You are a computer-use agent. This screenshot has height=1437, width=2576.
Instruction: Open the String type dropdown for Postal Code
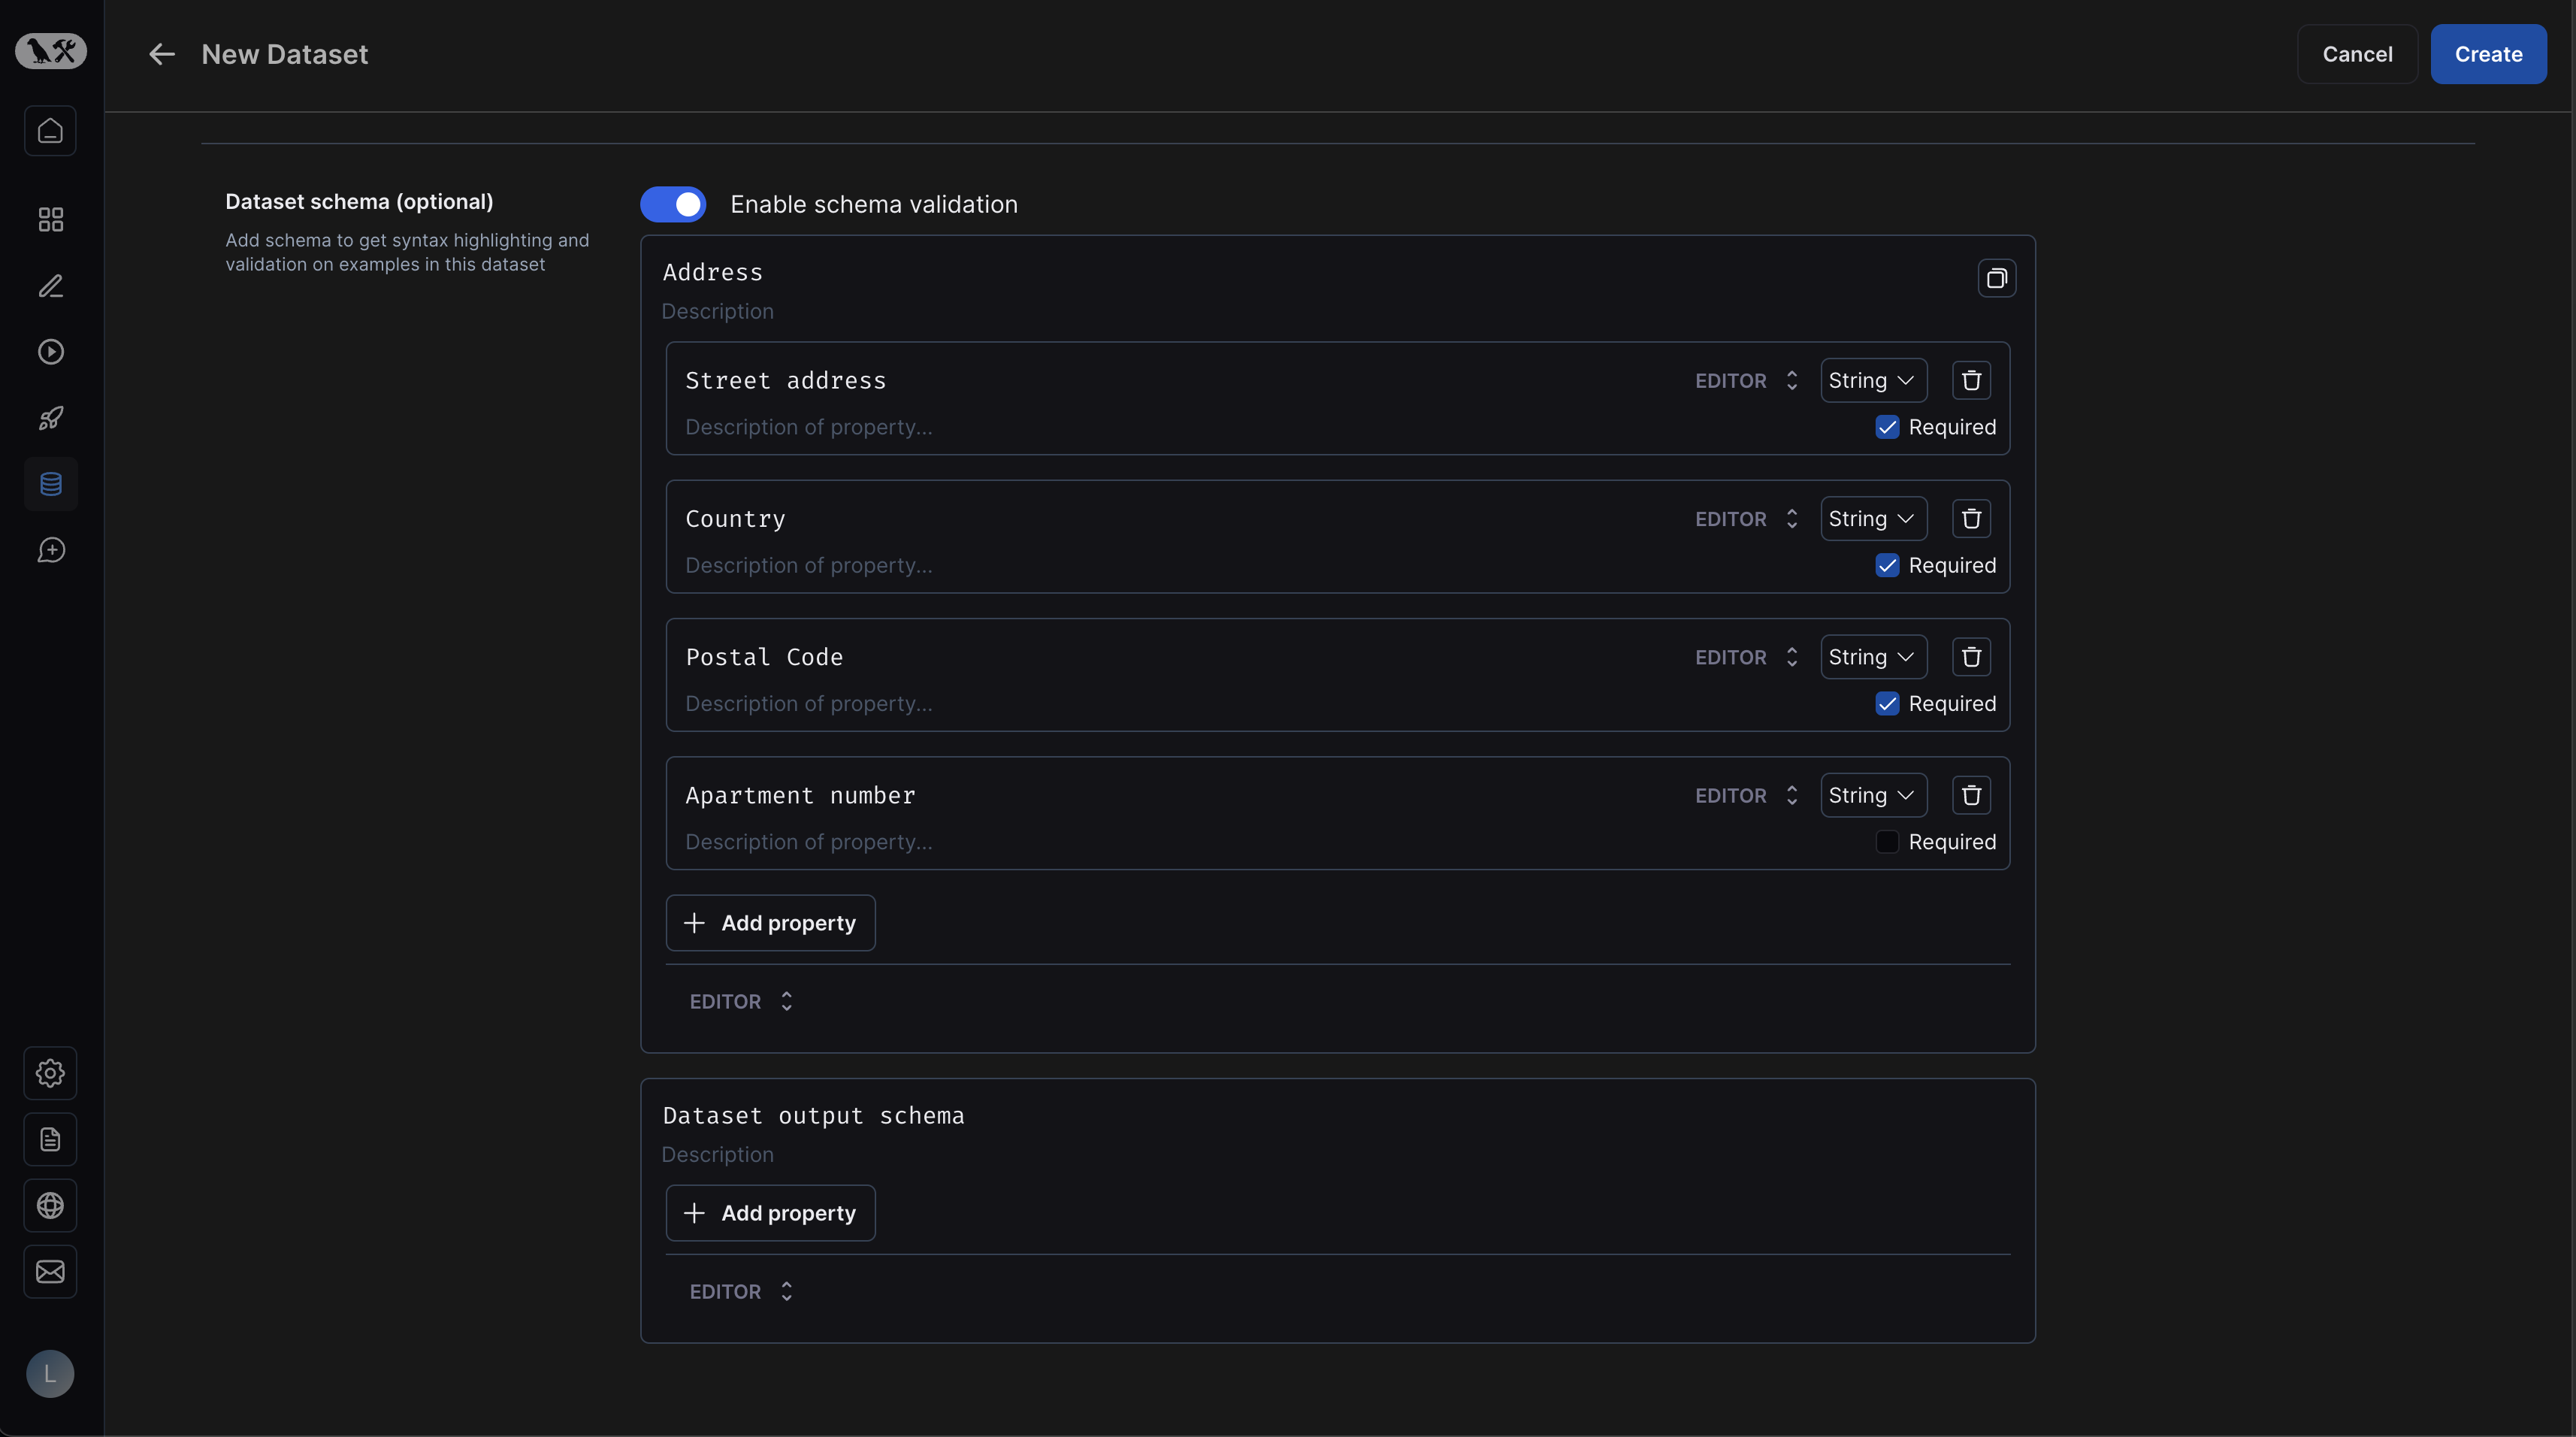point(1872,657)
